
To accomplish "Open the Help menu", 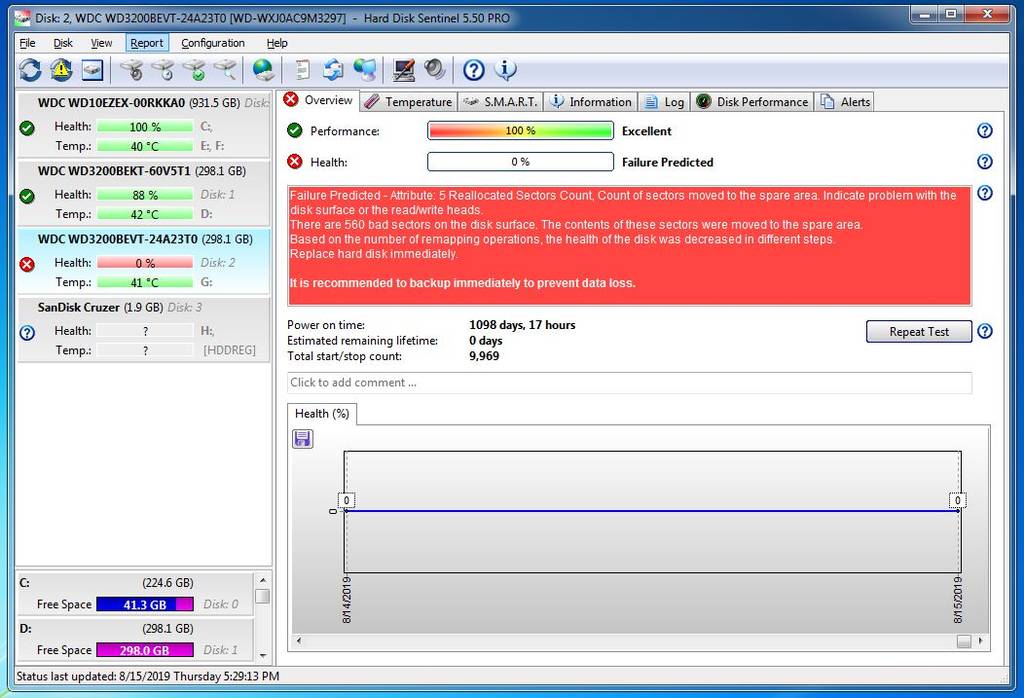I will (277, 43).
